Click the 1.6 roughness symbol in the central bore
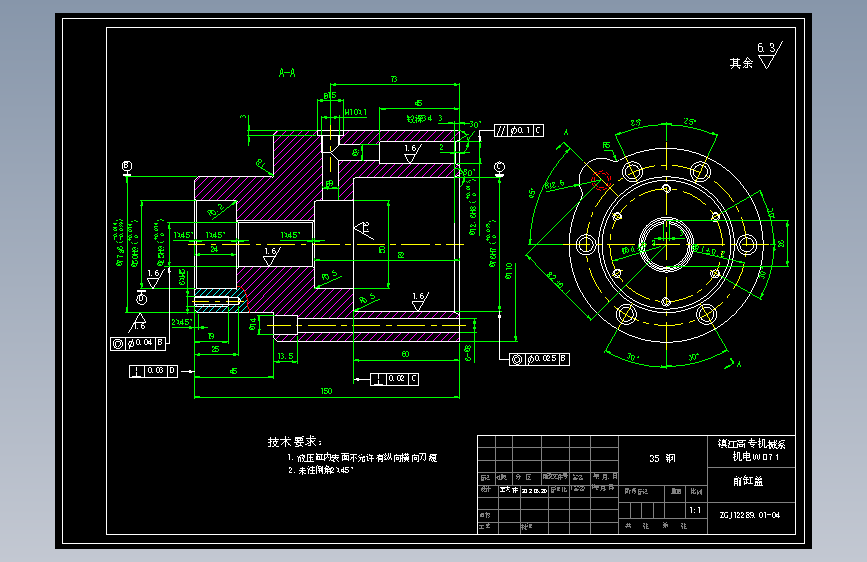867x562 pixels. tap(271, 255)
